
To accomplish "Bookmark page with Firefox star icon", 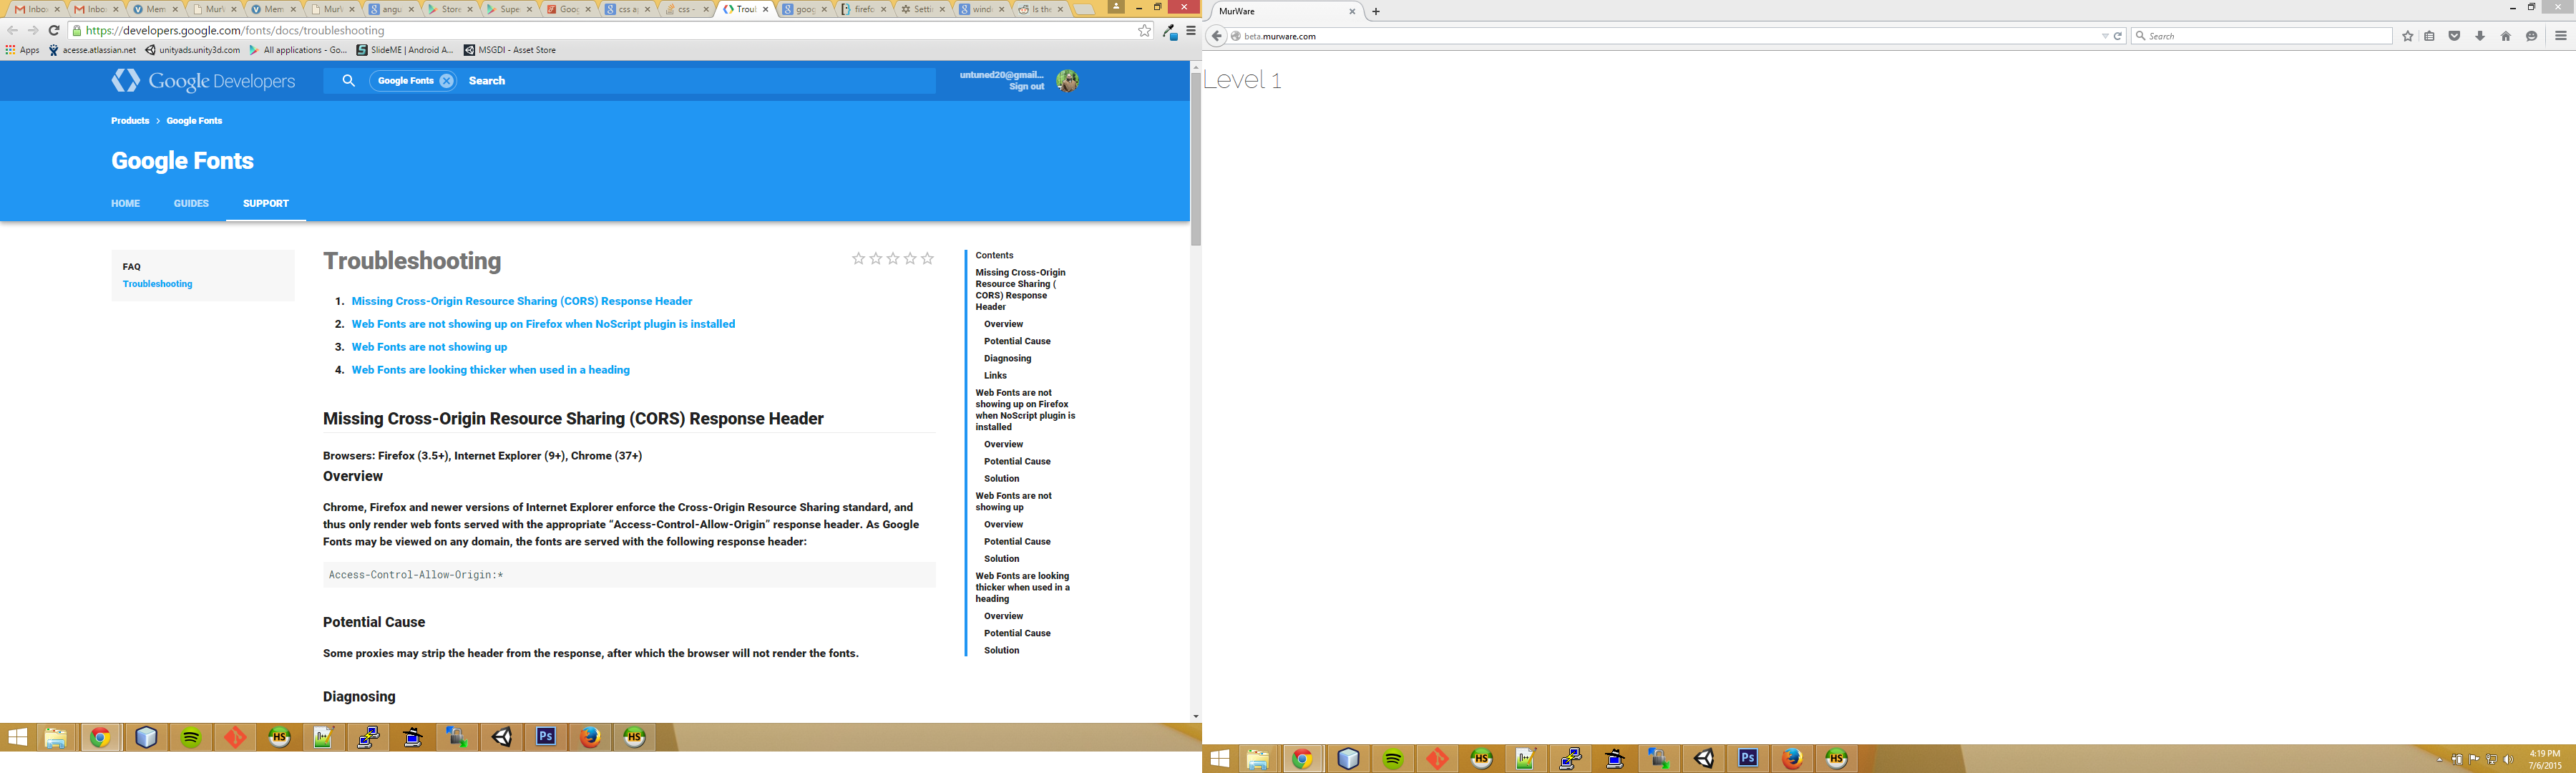I will [x=2408, y=36].
